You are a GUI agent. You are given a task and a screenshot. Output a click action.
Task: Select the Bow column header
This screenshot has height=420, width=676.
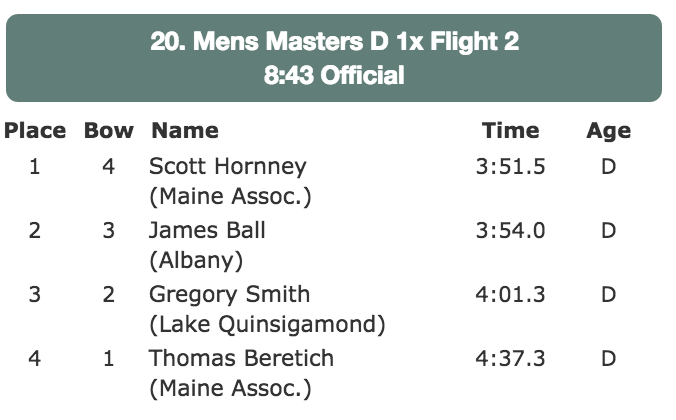coord(109,130)
